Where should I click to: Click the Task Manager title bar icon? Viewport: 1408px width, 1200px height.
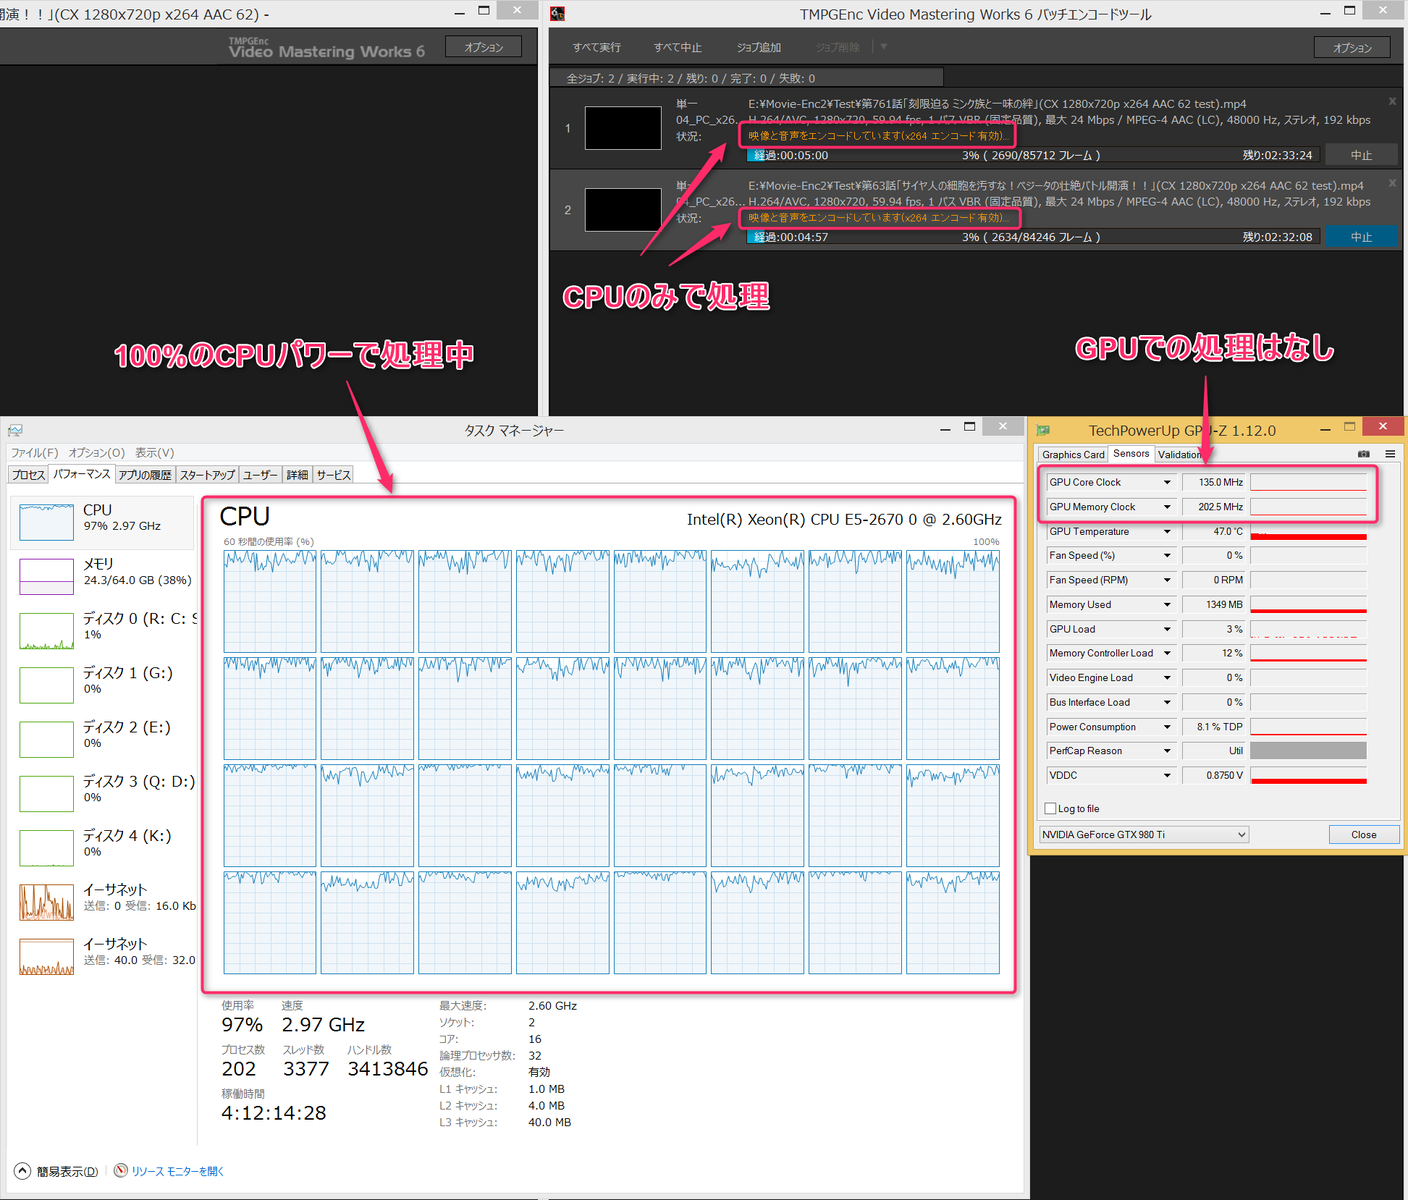15,430
